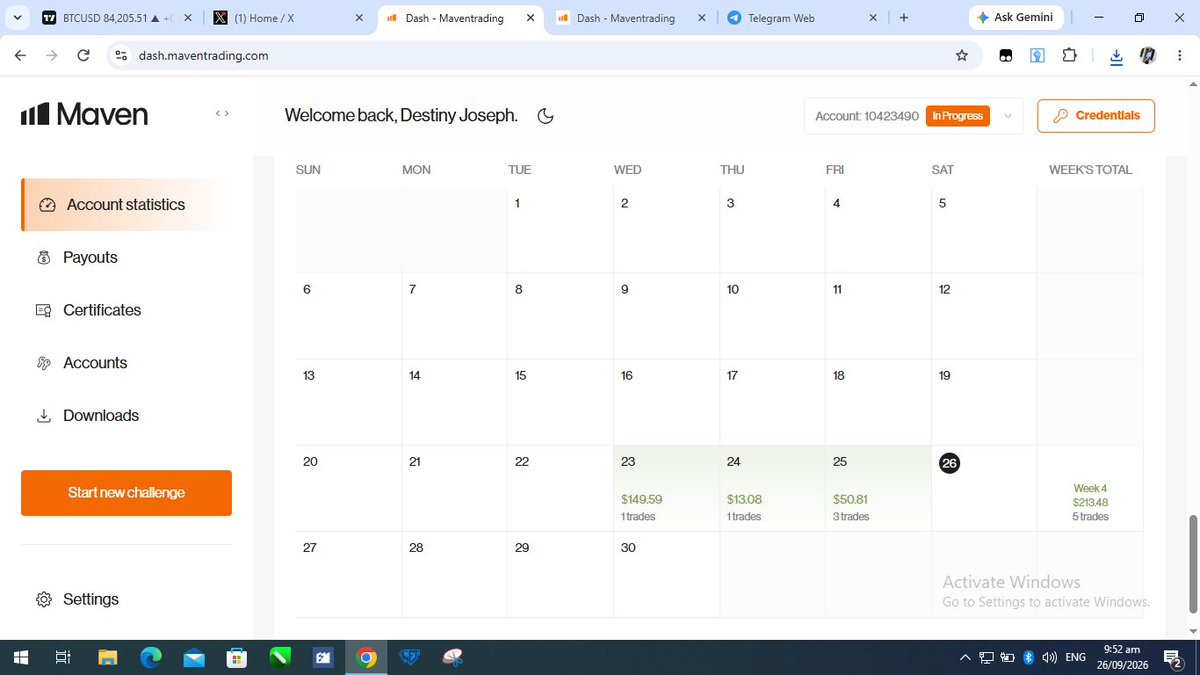This screenshot has height=675, width=1200.
Task: Close the Telegram Web tab
Action: coord(873,18)
